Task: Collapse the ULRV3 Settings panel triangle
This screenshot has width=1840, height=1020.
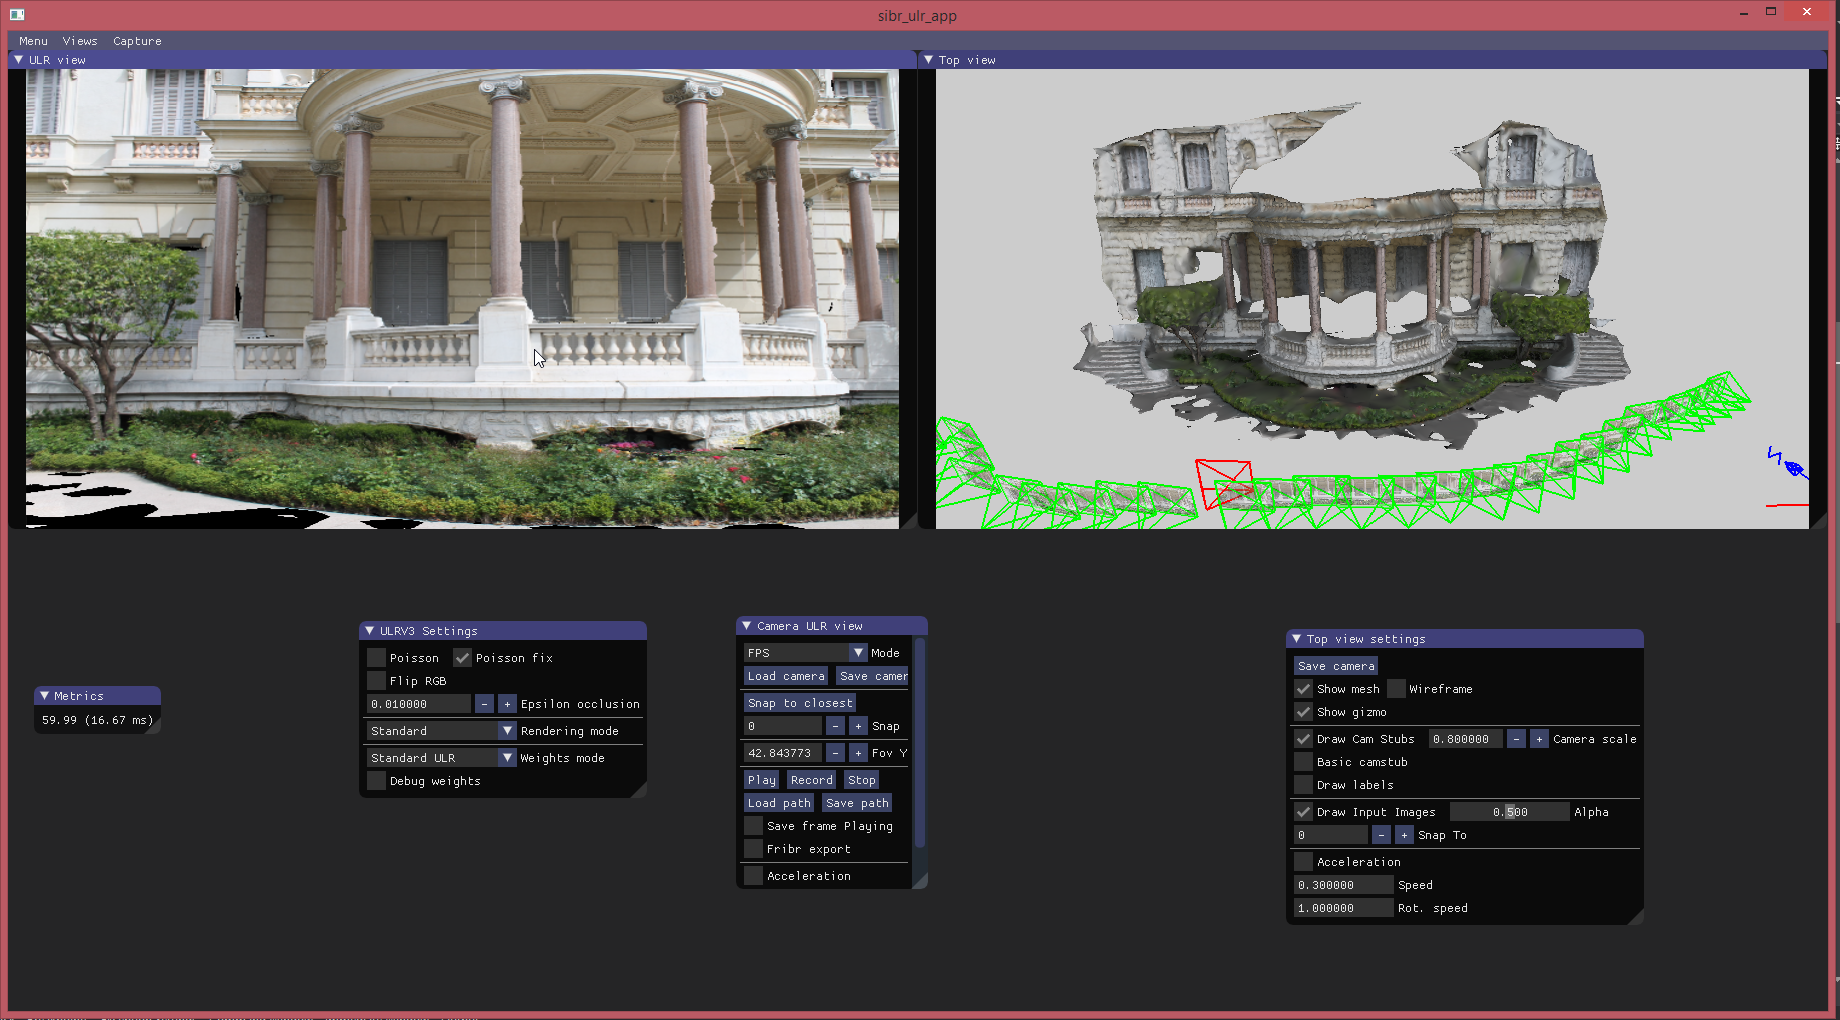Action: coord(370,631)
